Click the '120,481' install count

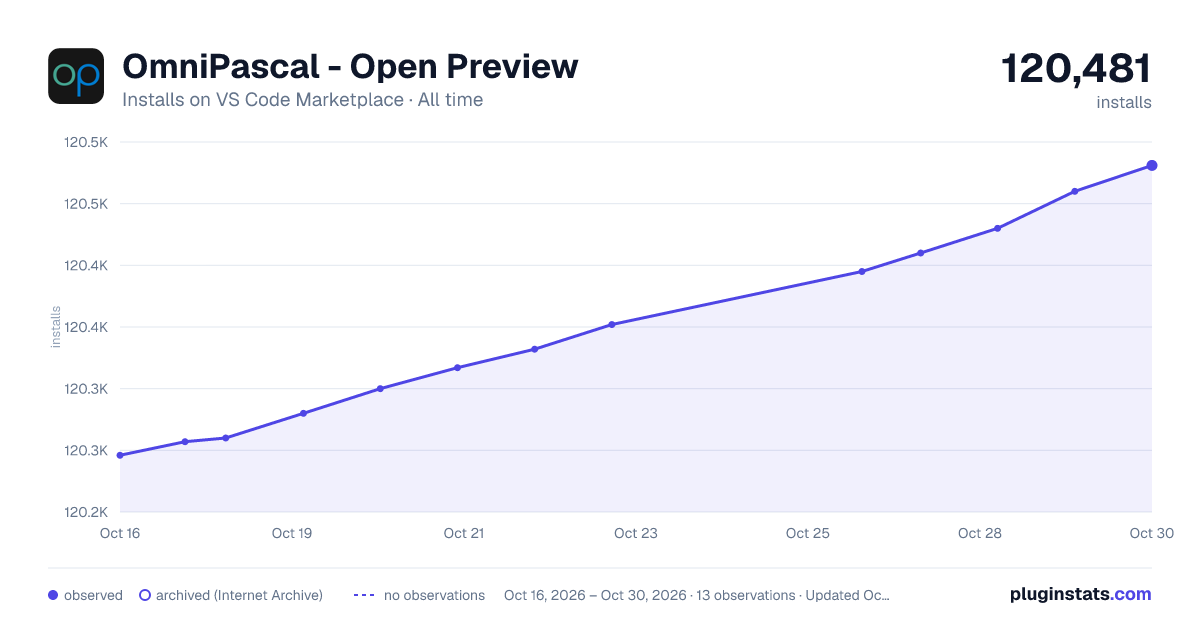coord(1076,69)
